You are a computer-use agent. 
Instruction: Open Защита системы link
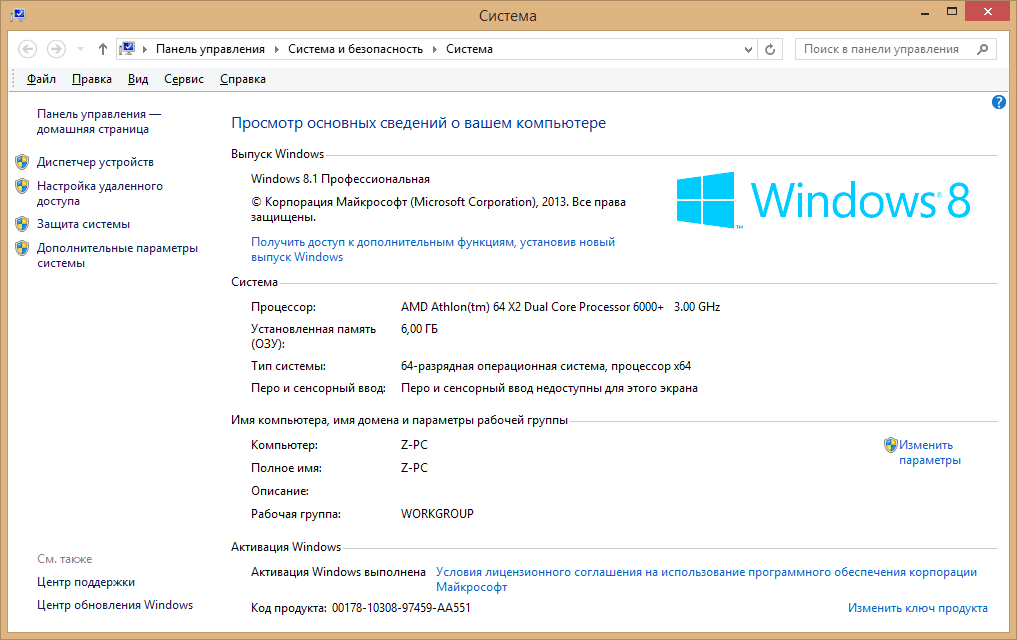coord(83,224)
